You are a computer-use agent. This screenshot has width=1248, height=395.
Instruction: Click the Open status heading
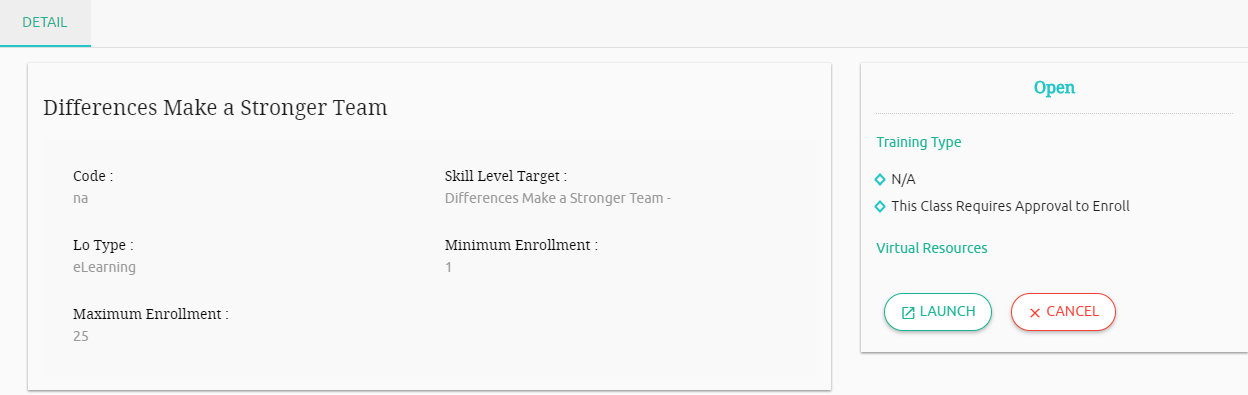1054,88
